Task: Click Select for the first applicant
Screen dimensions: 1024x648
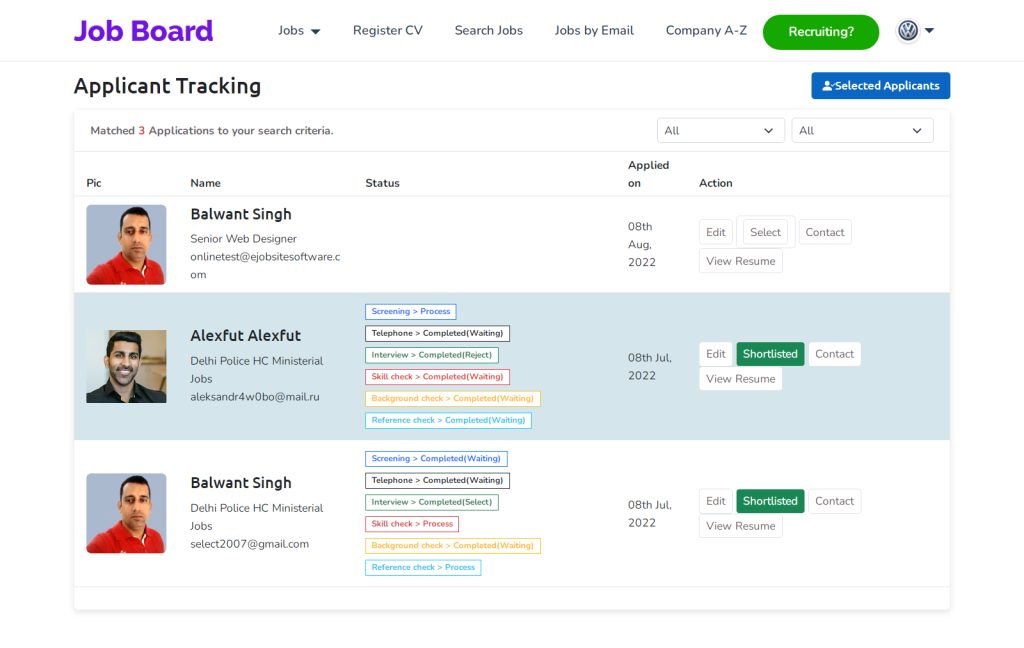Action: pyautogui.click(x=766, y=231)
